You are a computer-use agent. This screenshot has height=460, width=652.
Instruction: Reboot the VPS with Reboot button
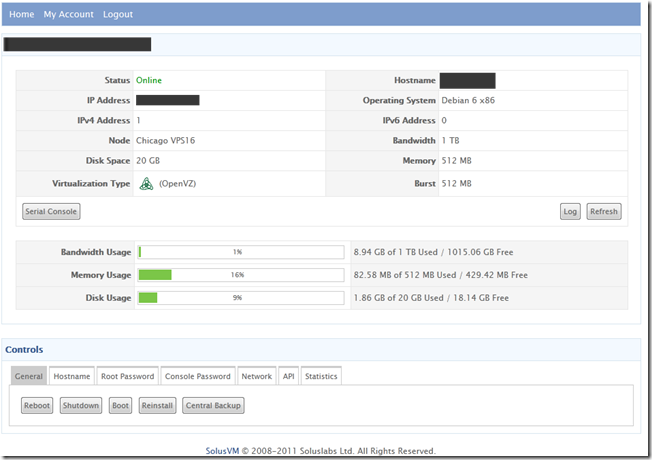pos(37,405)
